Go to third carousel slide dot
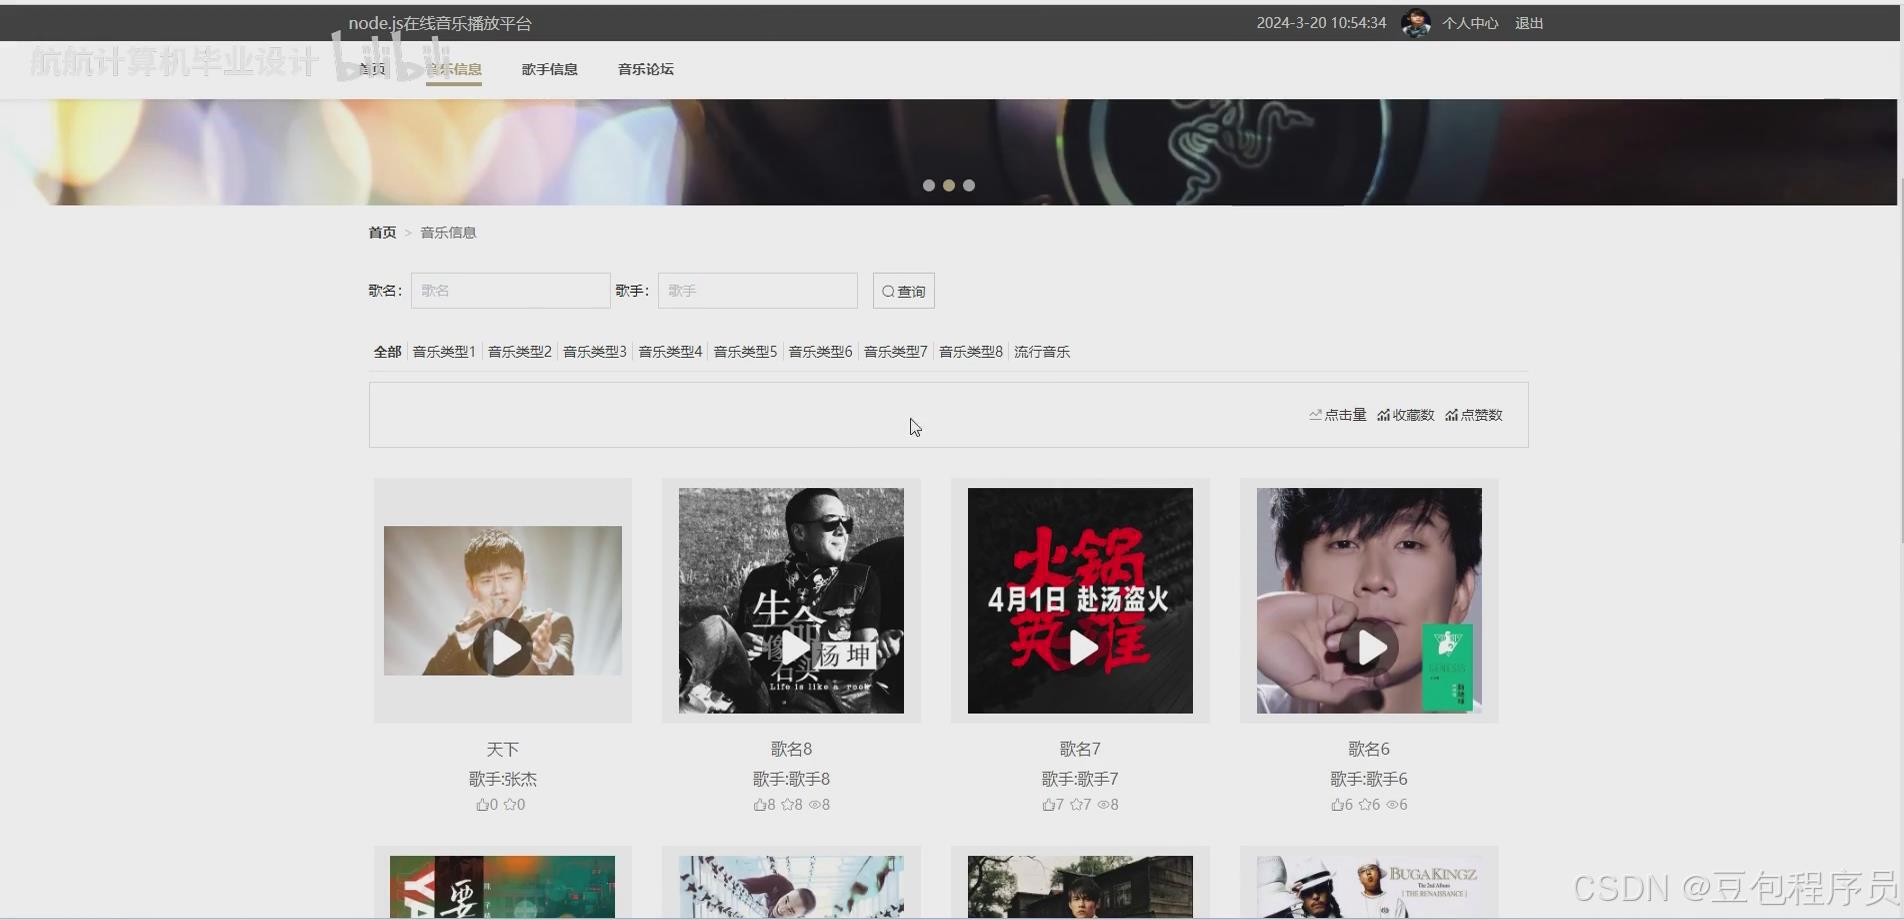This screenshot has width=1904, height=920. (x=969, y=185)
